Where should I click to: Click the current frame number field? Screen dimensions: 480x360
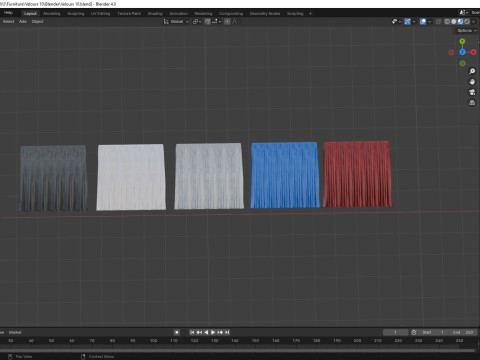(x=395, y=332)
